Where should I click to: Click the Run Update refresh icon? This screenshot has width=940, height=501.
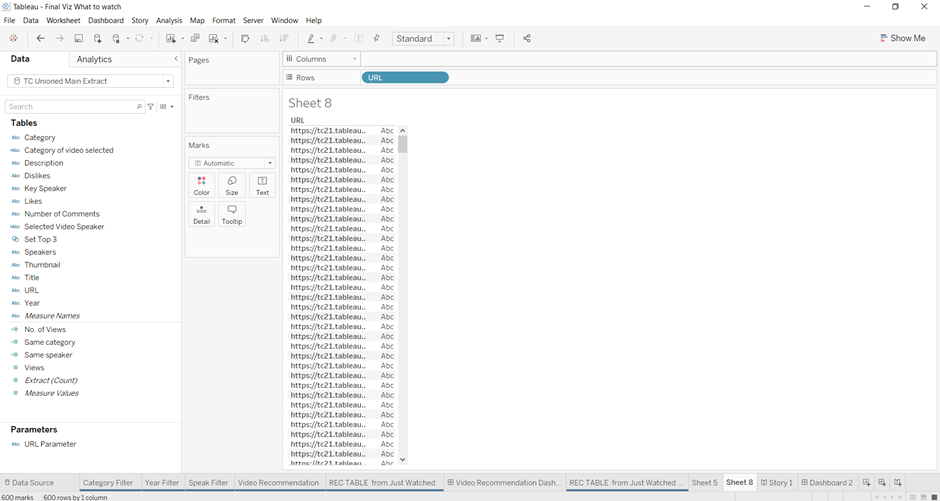coord(139,38)
